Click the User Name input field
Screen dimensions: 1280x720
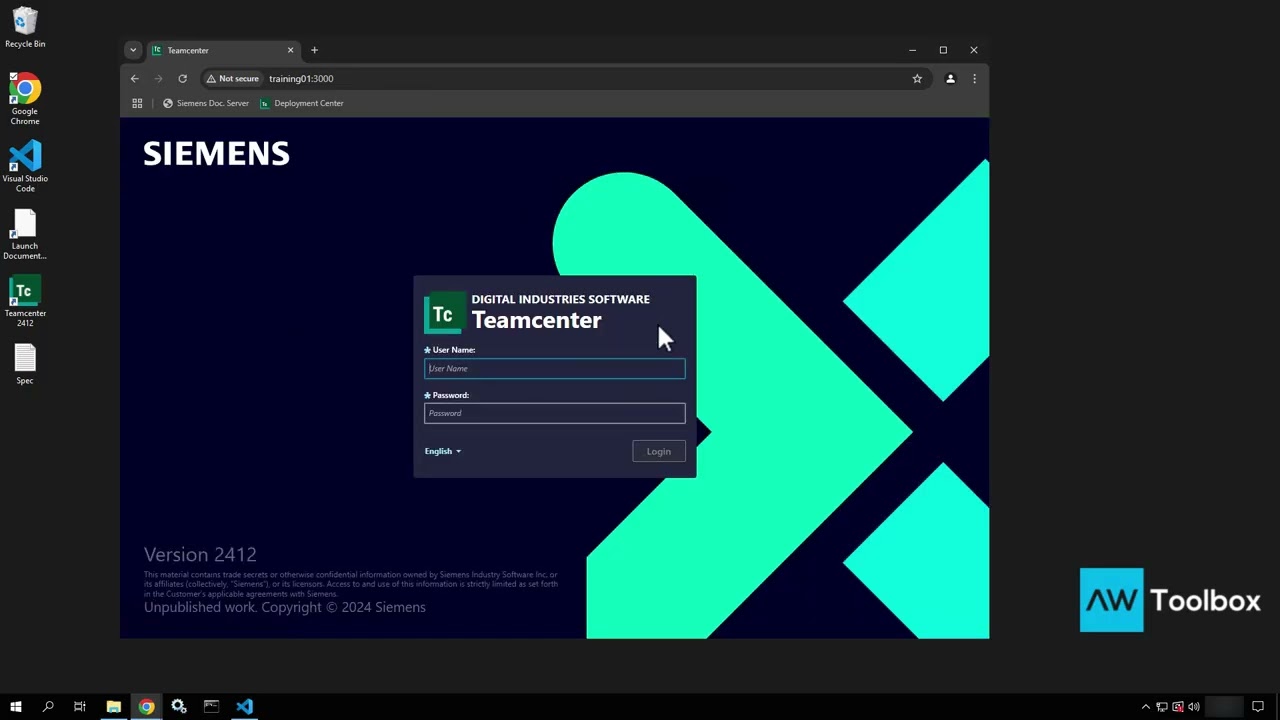554,368
